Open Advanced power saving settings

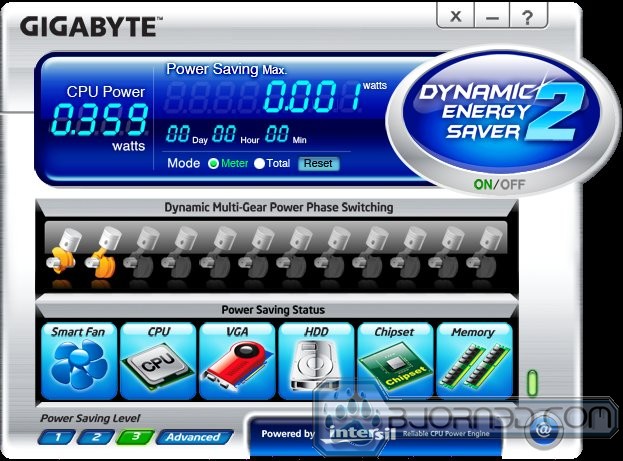pos(194,437)
